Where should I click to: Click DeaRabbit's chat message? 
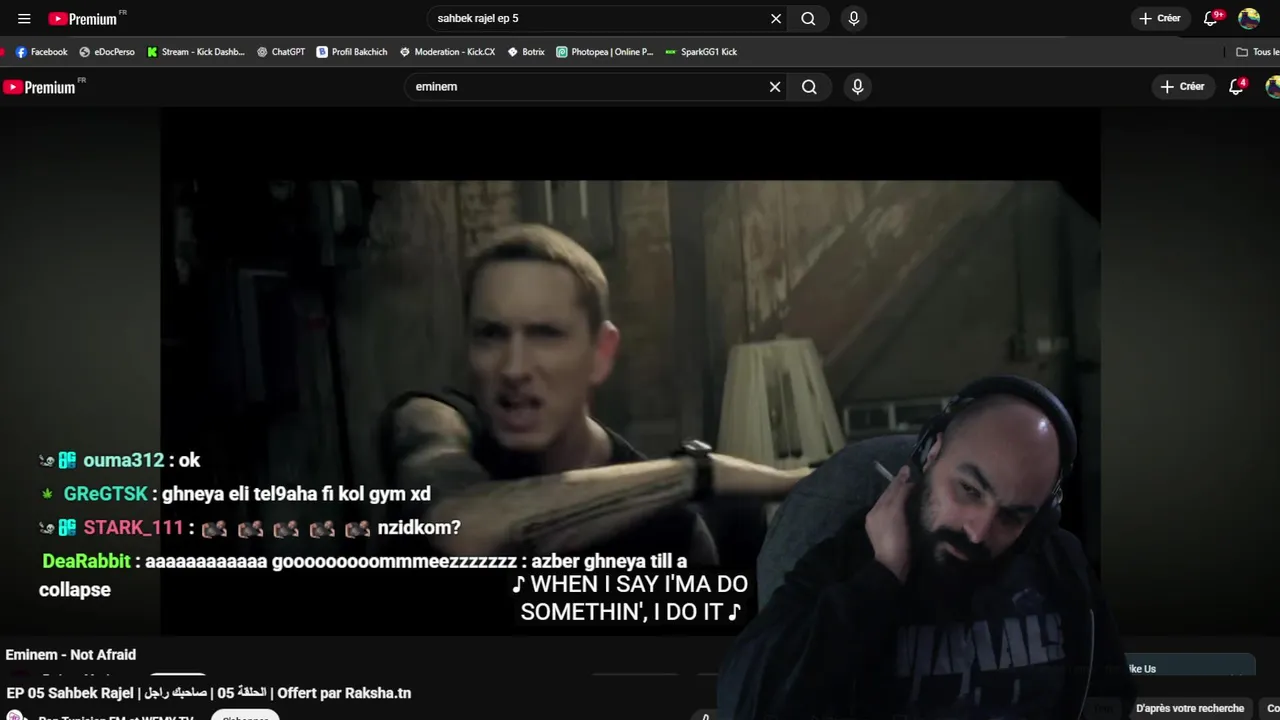pyautogui.click(x=363, y=575)
